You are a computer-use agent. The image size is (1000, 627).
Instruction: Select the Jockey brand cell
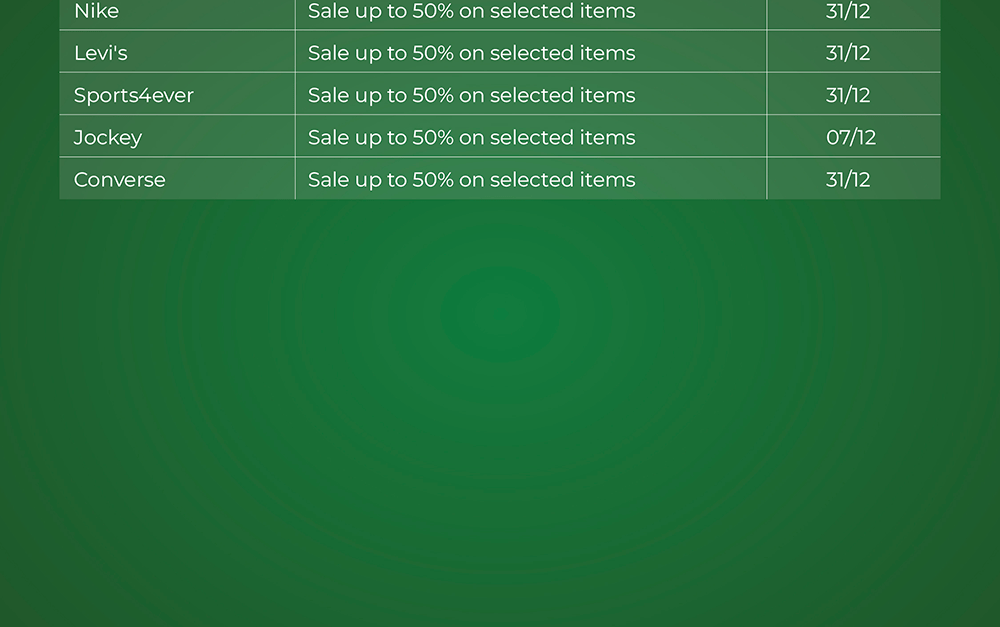point(108,137)
